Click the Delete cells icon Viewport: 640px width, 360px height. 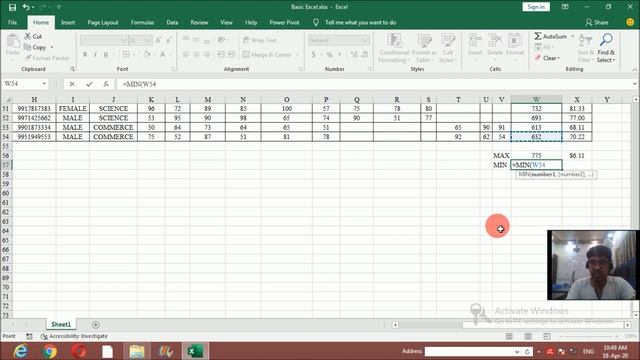pos(495,41)
